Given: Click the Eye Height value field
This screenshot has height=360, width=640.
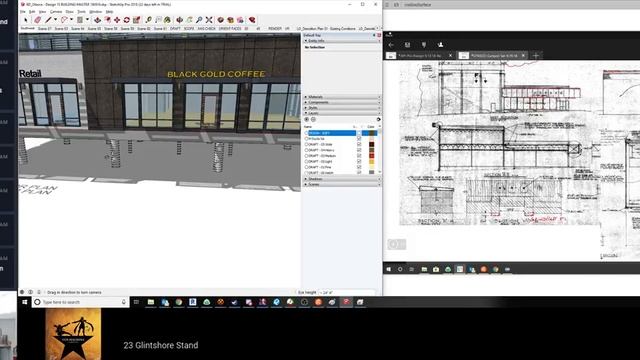Looking at the screenshot, I should [x=346, y=292].
